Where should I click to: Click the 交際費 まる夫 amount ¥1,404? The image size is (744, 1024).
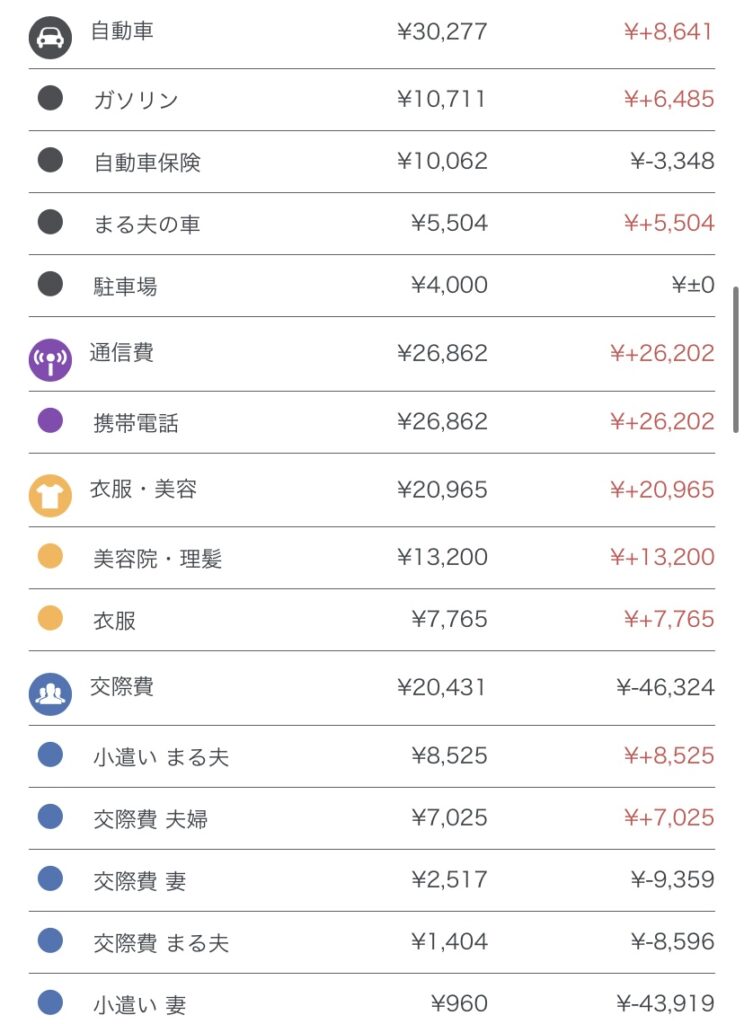(449, 942)
